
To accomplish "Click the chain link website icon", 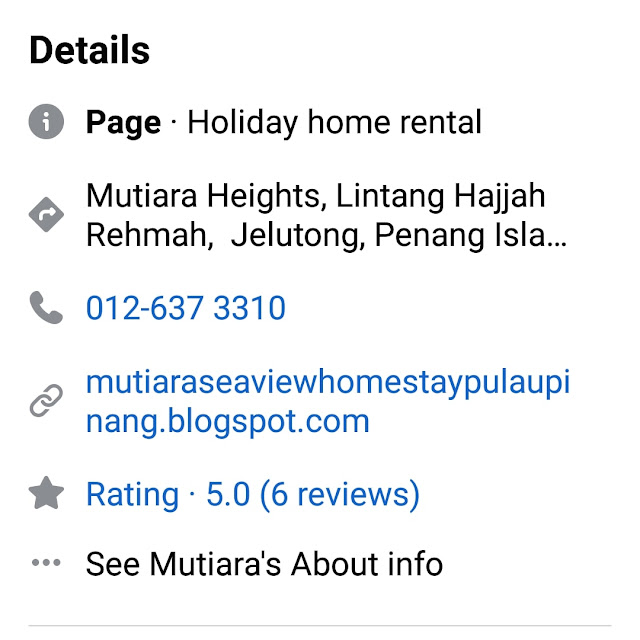I will click(x=46, y=400).
